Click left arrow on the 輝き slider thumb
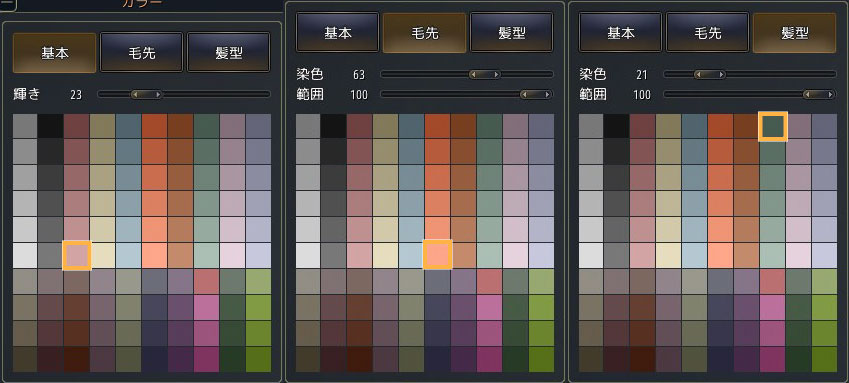The image size is (849, 383). [135, 94]
